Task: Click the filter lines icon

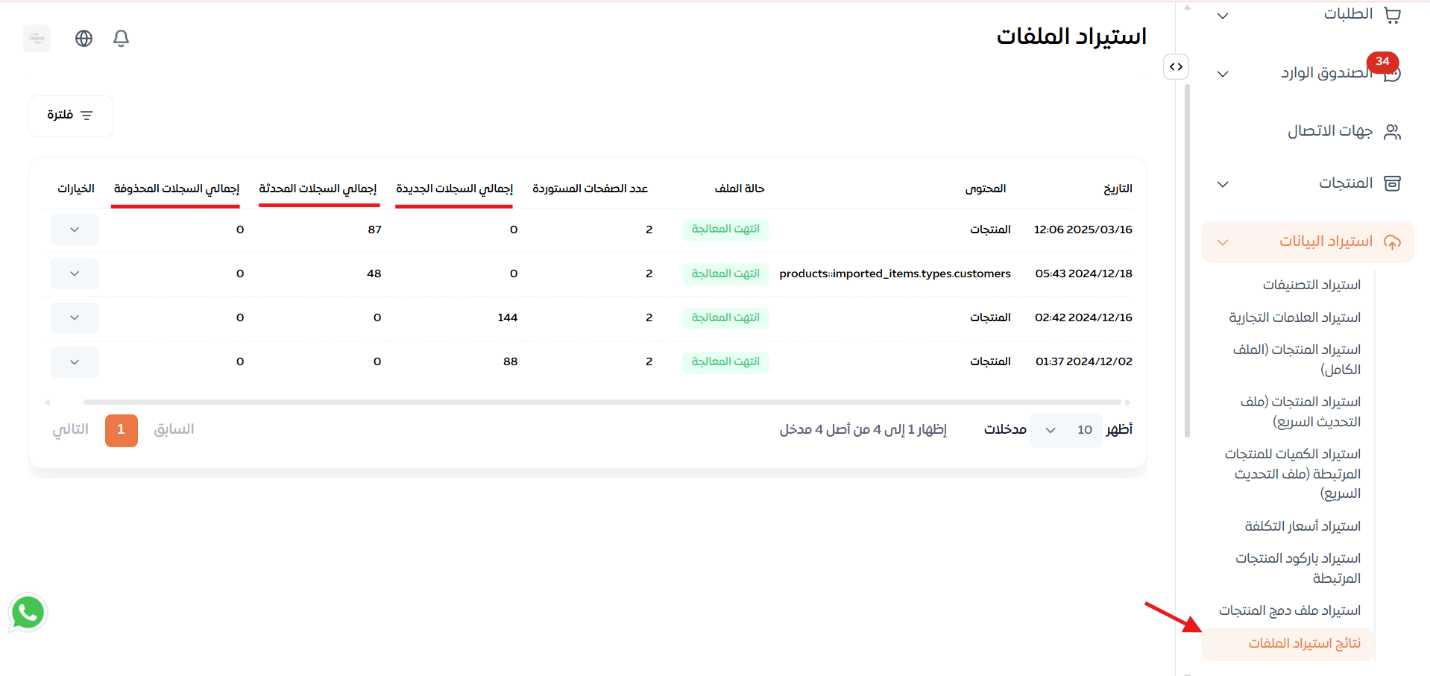Action: coord(87,116)
